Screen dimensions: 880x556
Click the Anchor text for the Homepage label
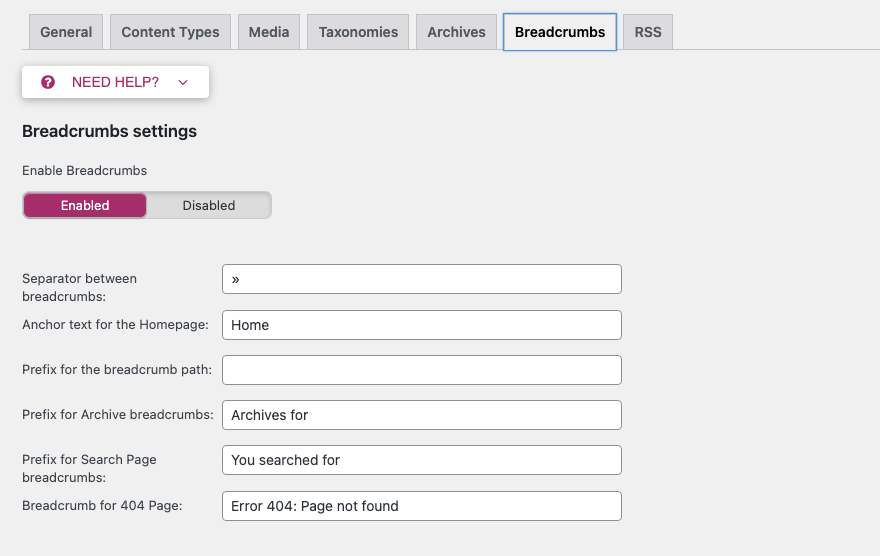(x=115, y=324)
